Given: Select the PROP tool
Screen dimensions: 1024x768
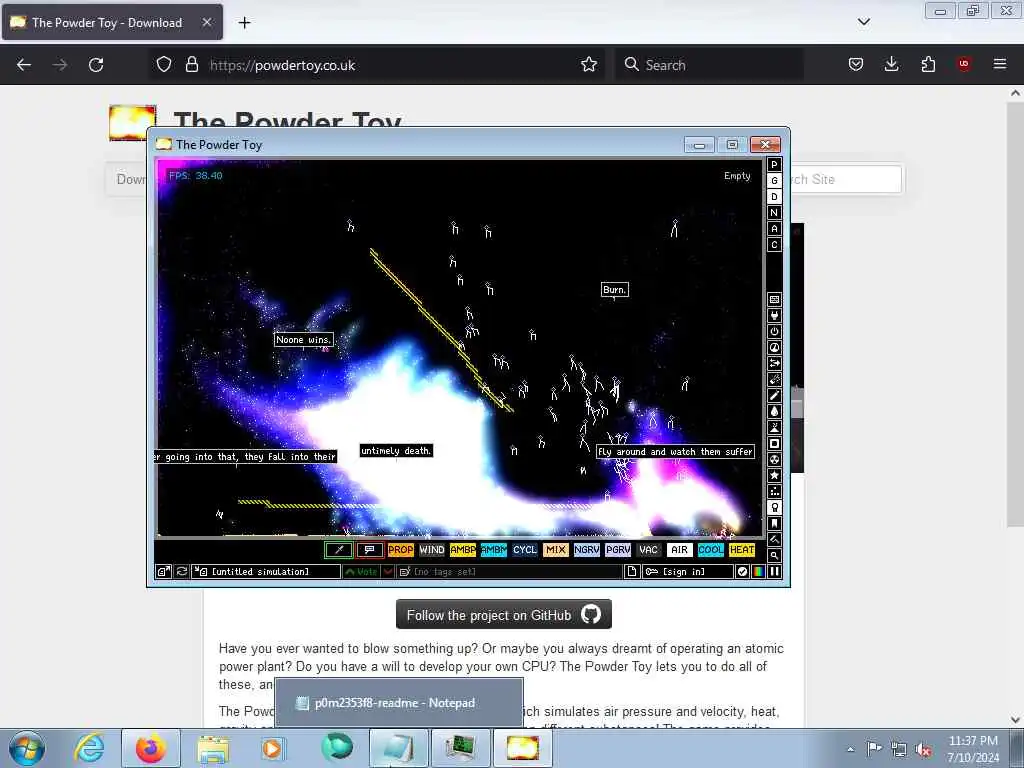Looking at the screenshot, I should (400, 550).
